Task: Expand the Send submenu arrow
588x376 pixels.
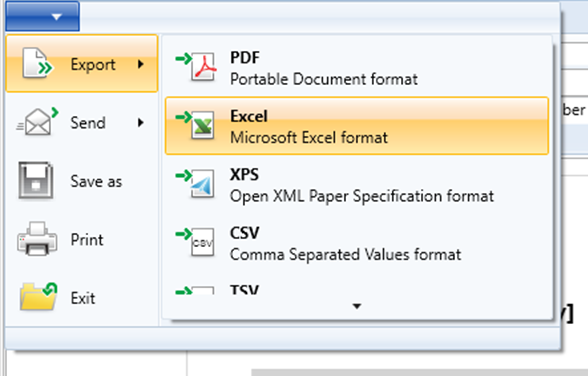Action: (141, 123)
